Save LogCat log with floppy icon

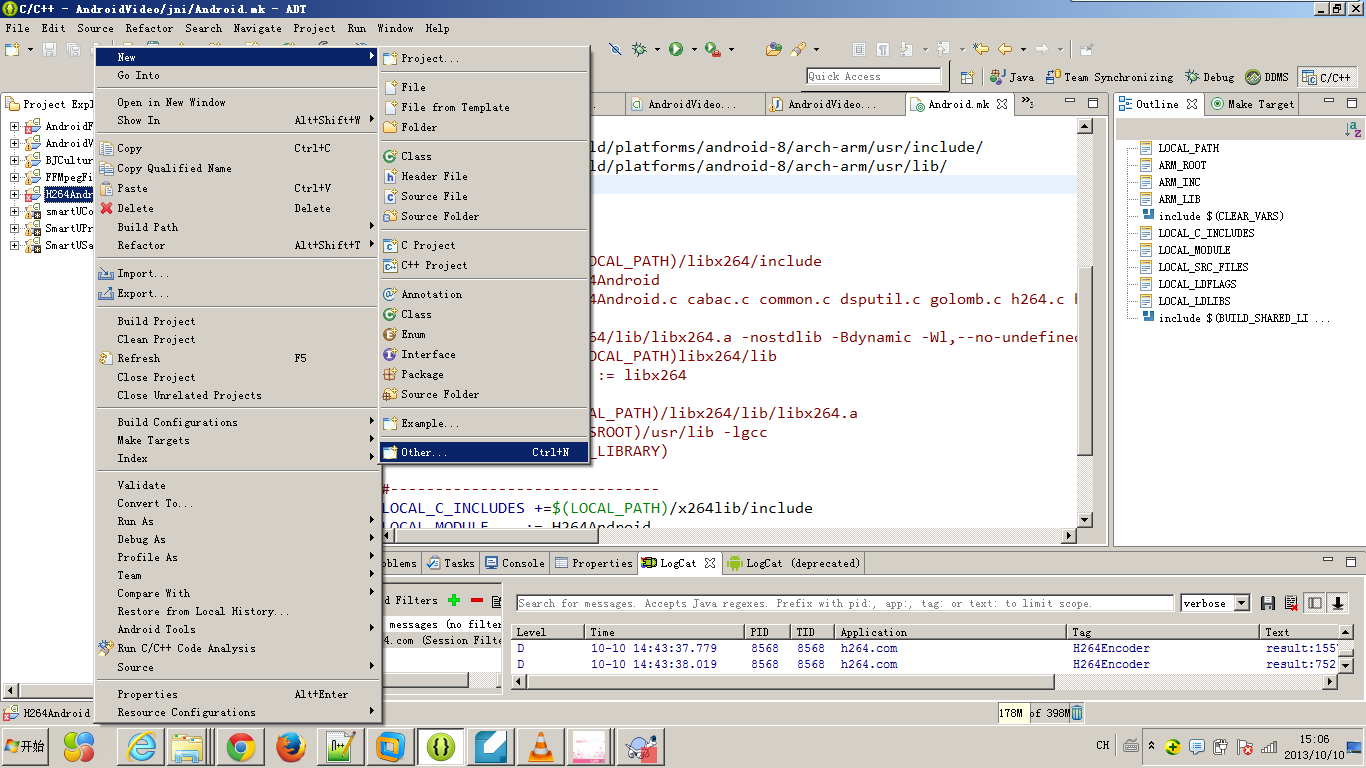pos(1268,603)
